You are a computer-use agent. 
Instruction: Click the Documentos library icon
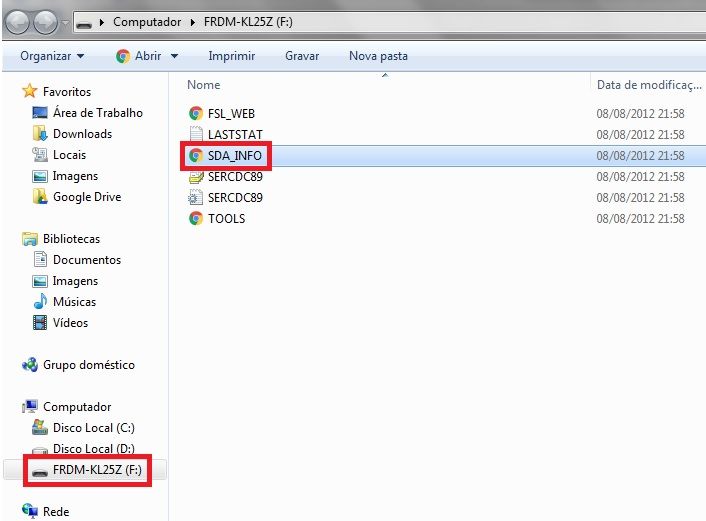[x=40, y=259]
